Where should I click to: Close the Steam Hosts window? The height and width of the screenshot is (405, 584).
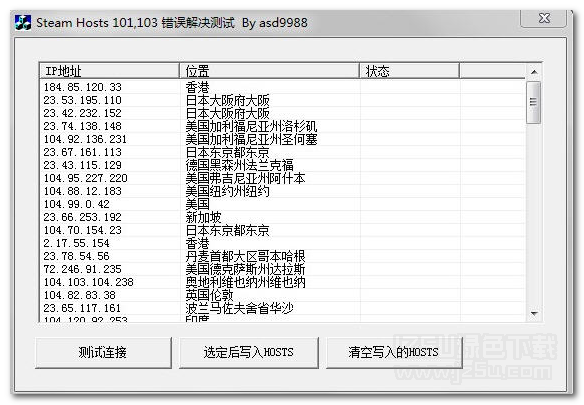pyautogui.click(x=544, y=18)
